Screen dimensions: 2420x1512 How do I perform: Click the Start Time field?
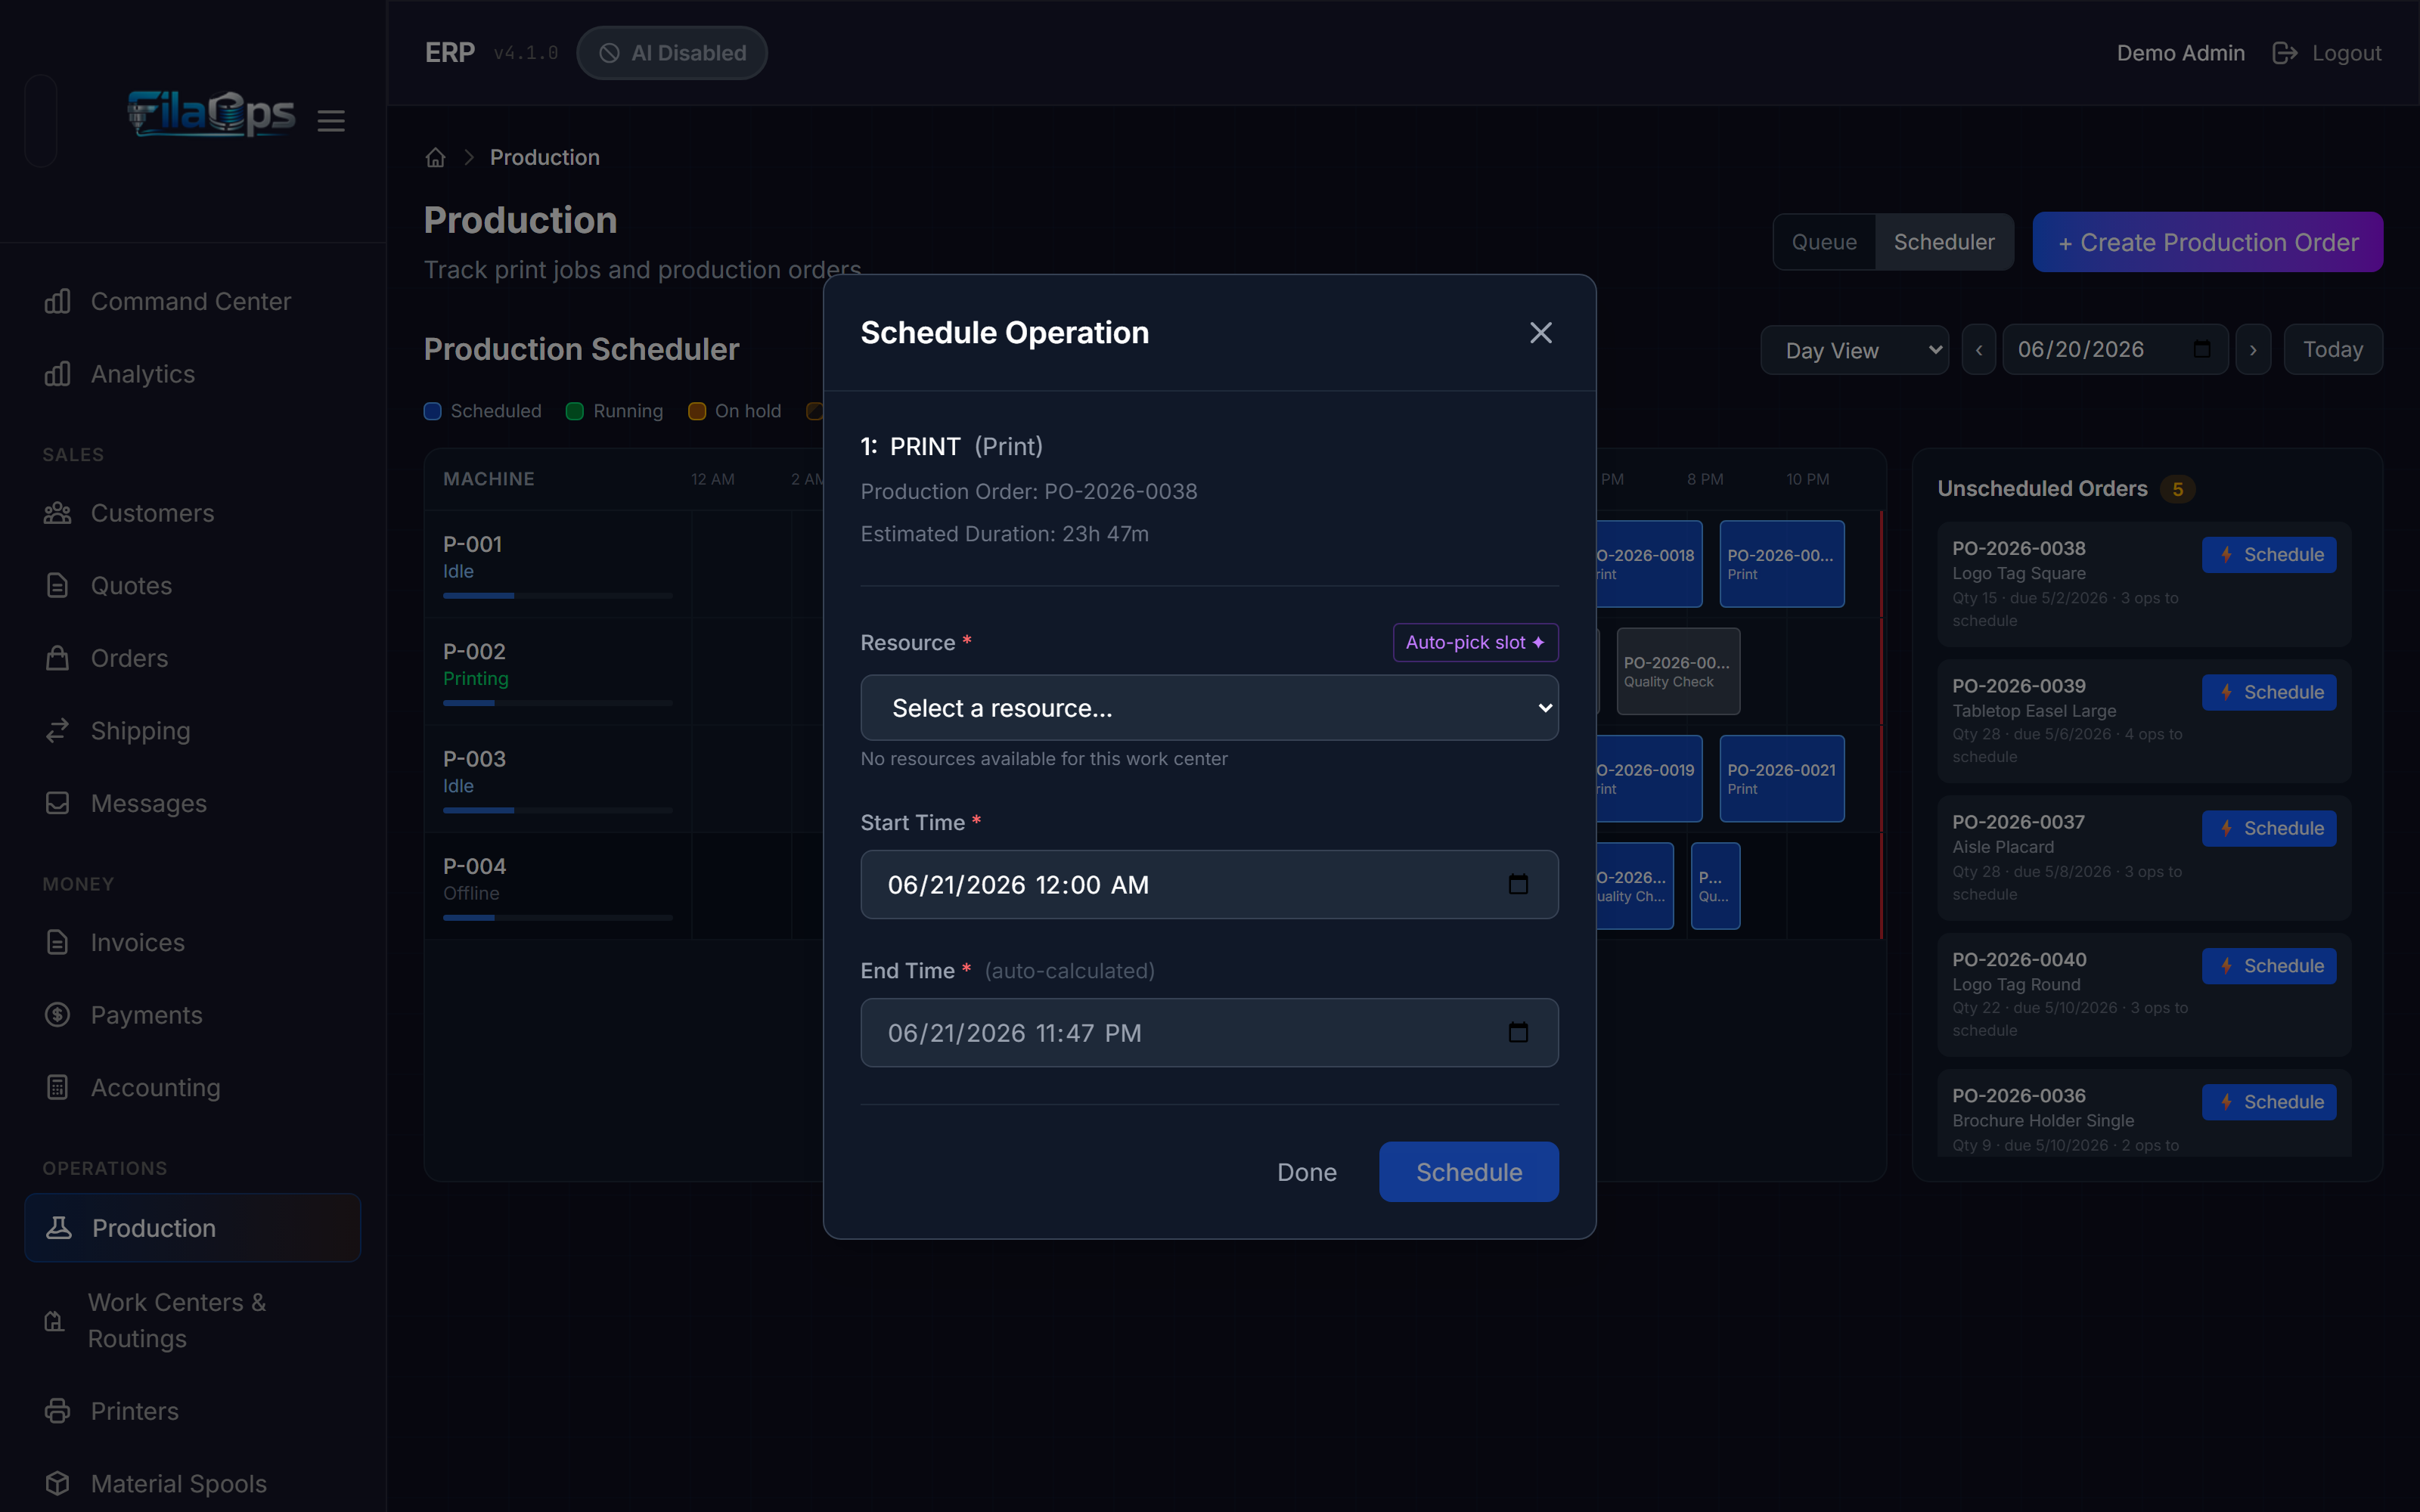pyautogui.click(x=1209, y=885)
